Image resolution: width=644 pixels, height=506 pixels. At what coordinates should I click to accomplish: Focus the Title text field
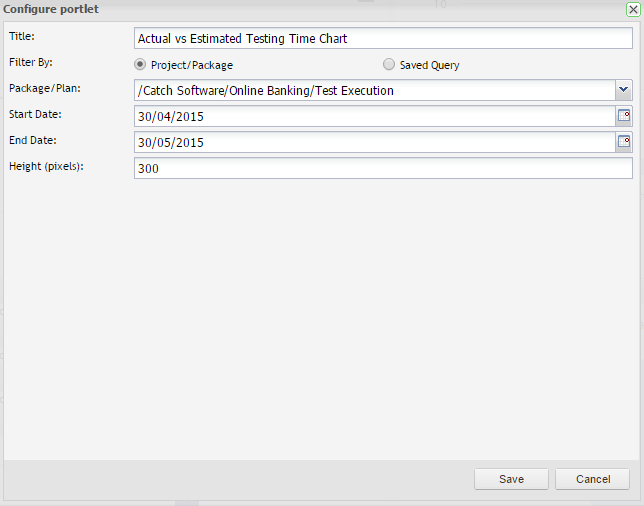pyautogui.click(x=383, y=39)
